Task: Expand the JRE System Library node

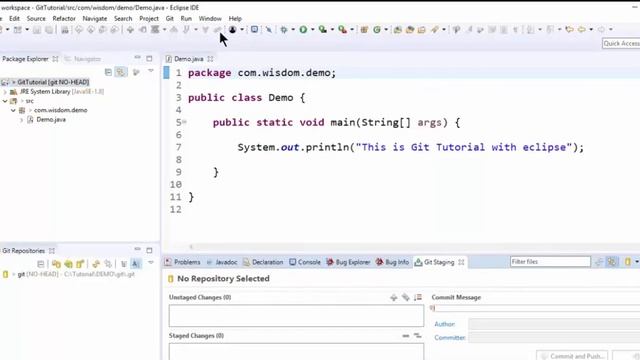Action: point(5,92)
